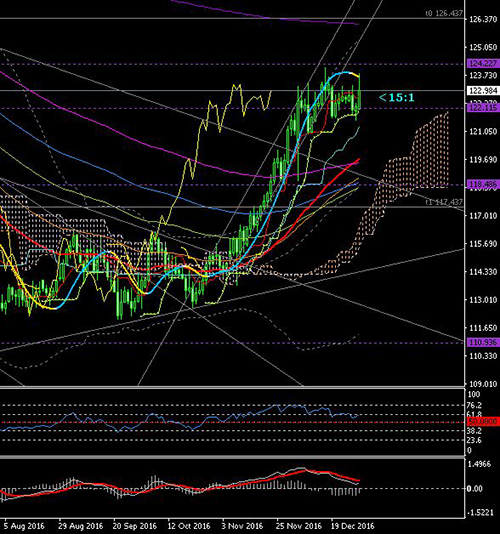Click the 117.010 price axis label
Screen dimensions: 500x534
point(483,216)
